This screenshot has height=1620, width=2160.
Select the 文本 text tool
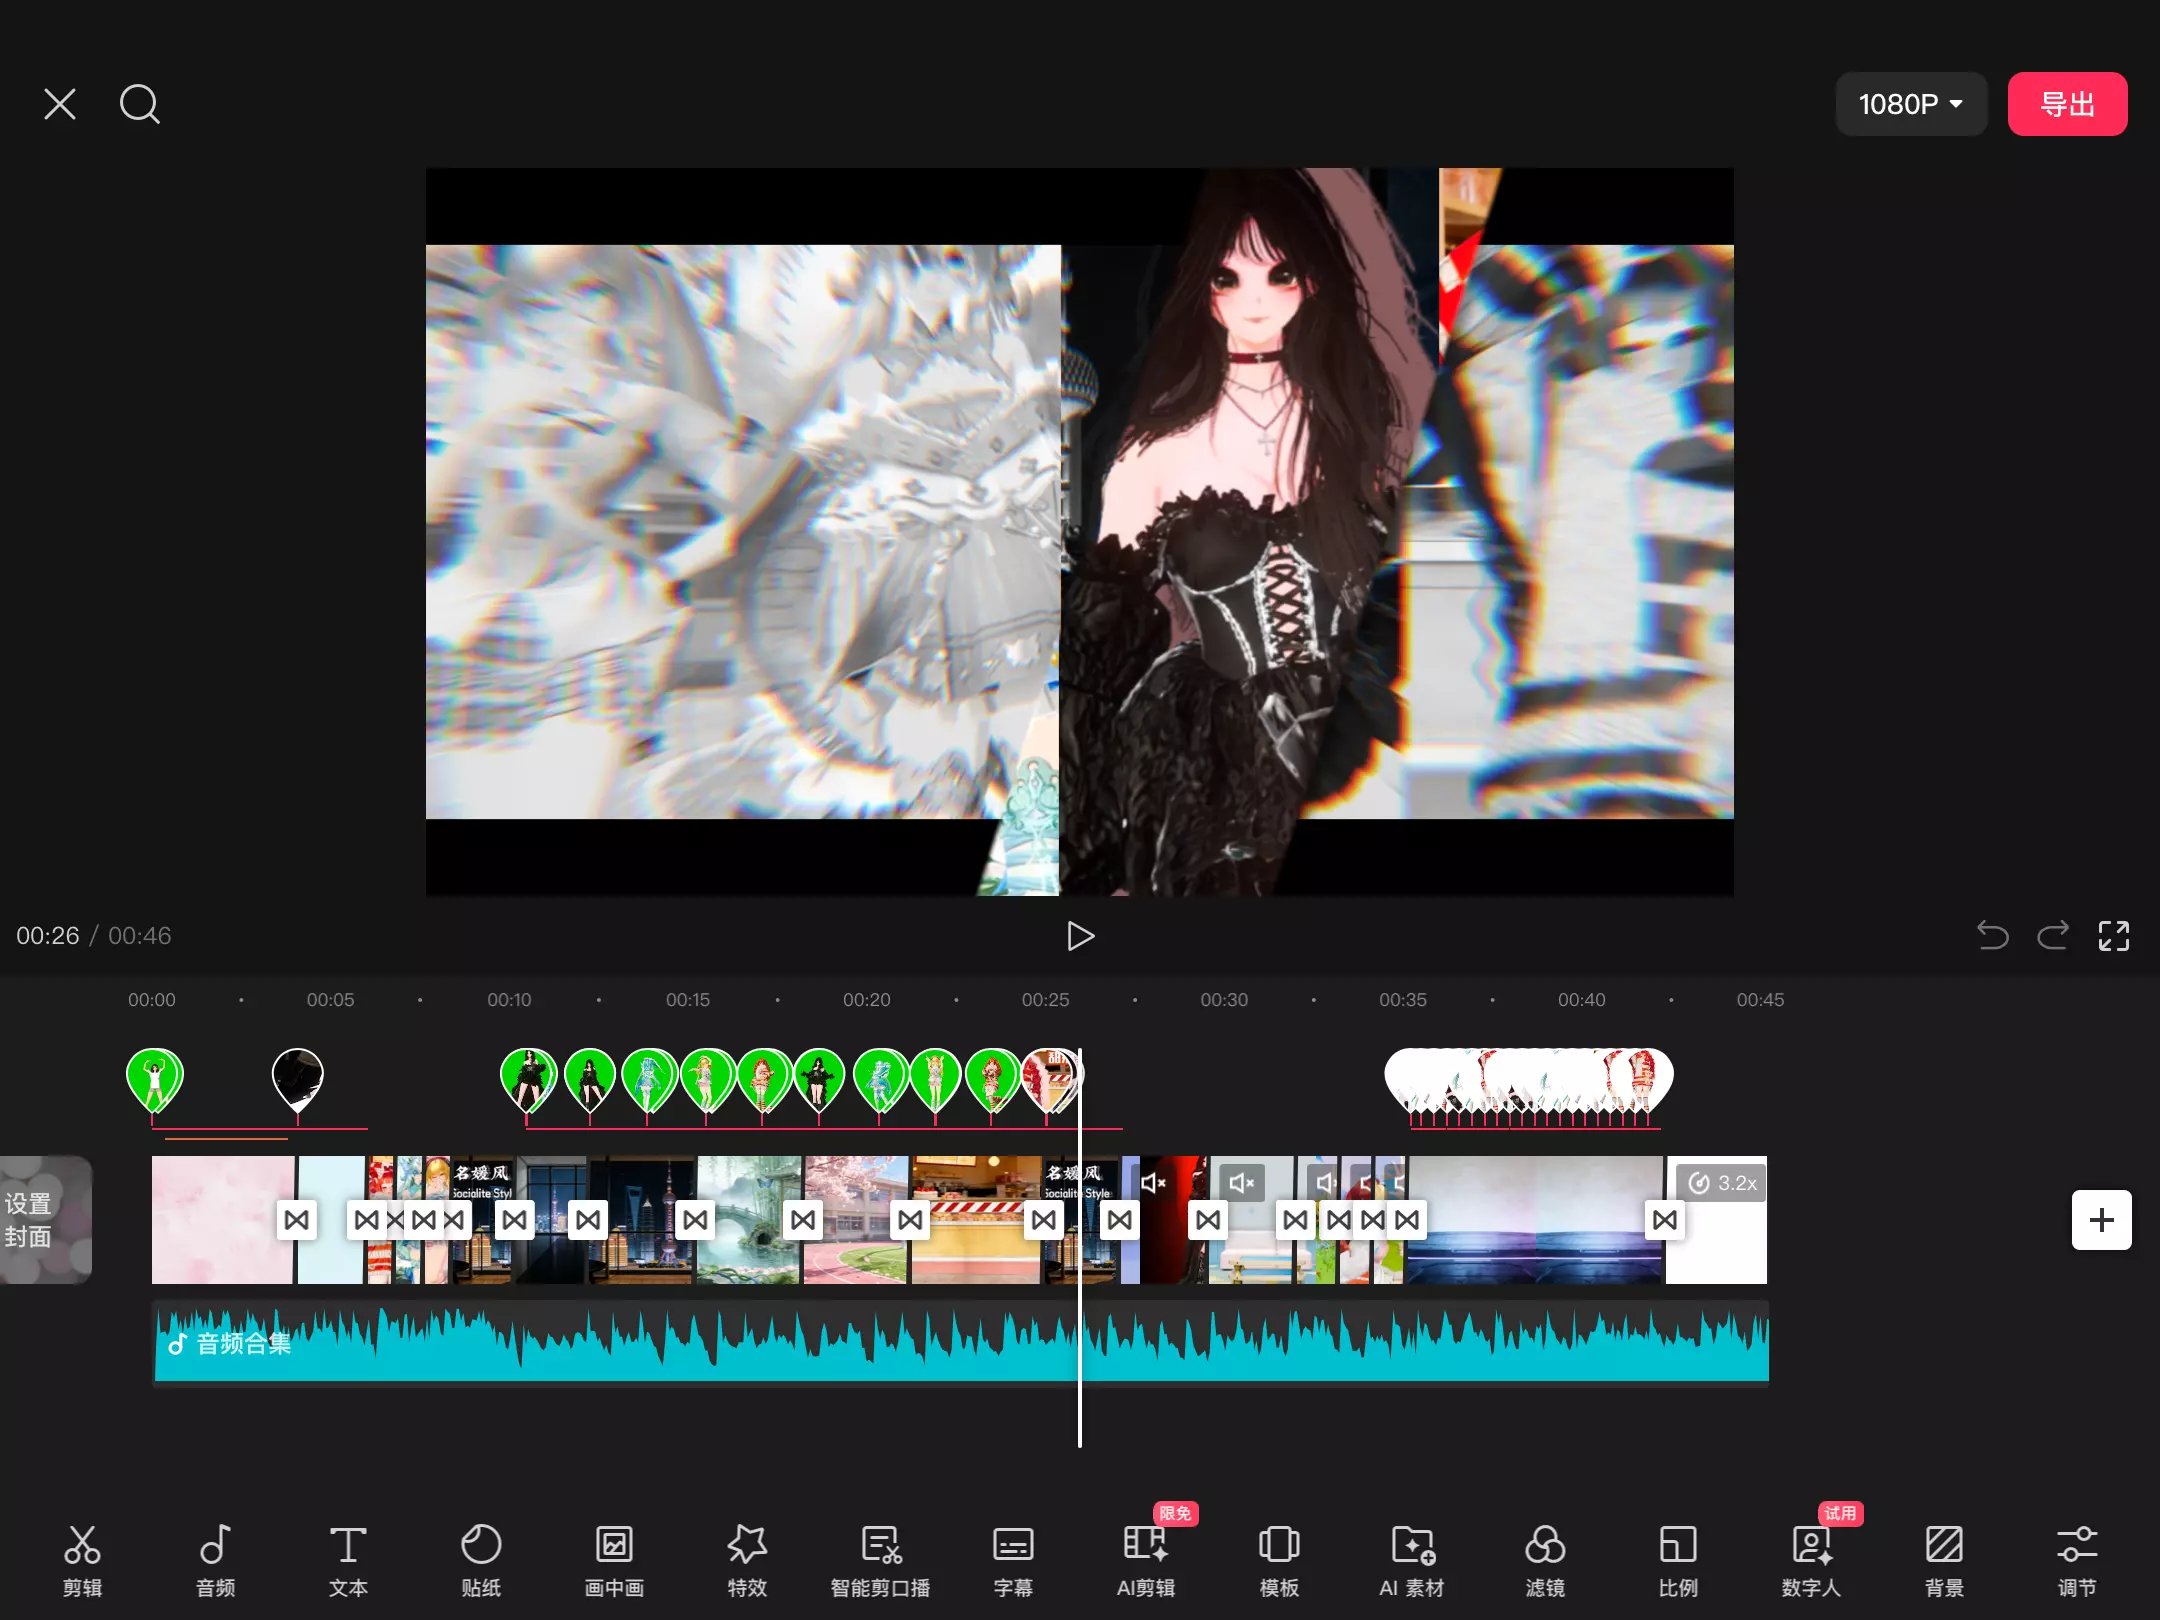pos(348,1558)
